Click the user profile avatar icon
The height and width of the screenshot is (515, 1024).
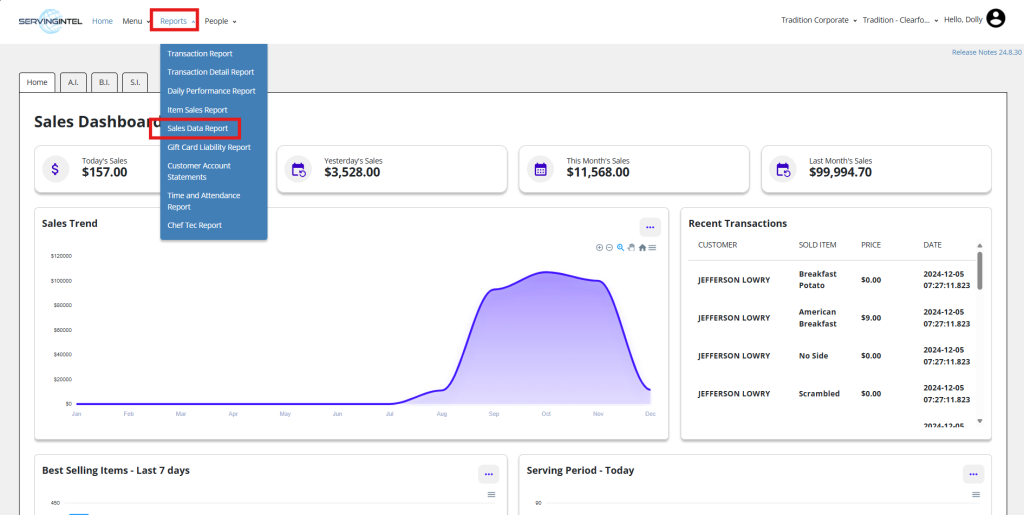pos(995,20)
